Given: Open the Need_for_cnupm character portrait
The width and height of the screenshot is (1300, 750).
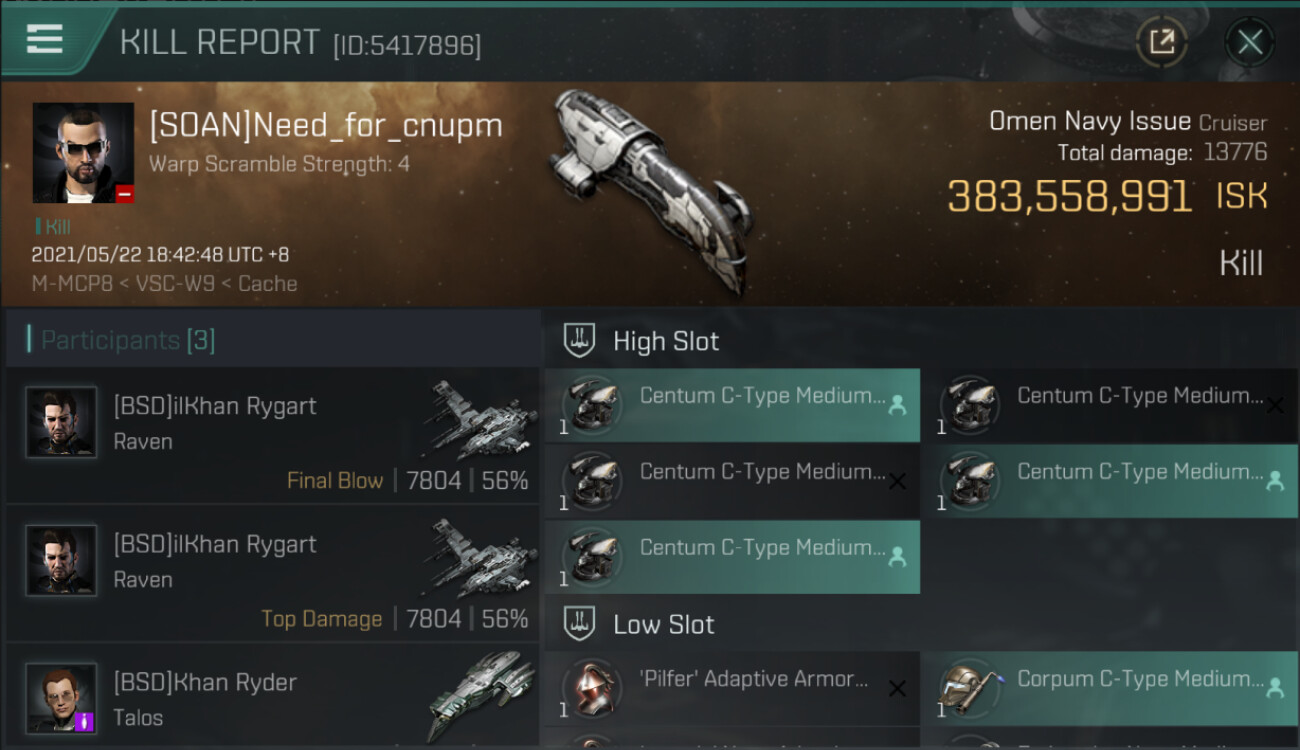Looking at the screenshot, I should (83, 153).
